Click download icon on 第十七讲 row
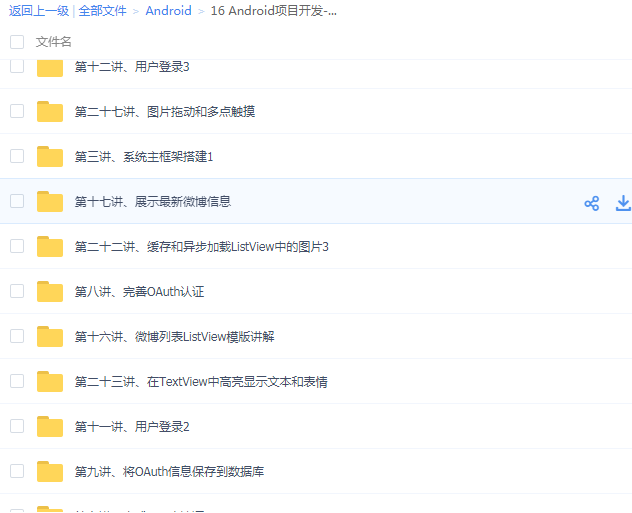Viewport: 632px width, 513px height. [x=623, y=203]
